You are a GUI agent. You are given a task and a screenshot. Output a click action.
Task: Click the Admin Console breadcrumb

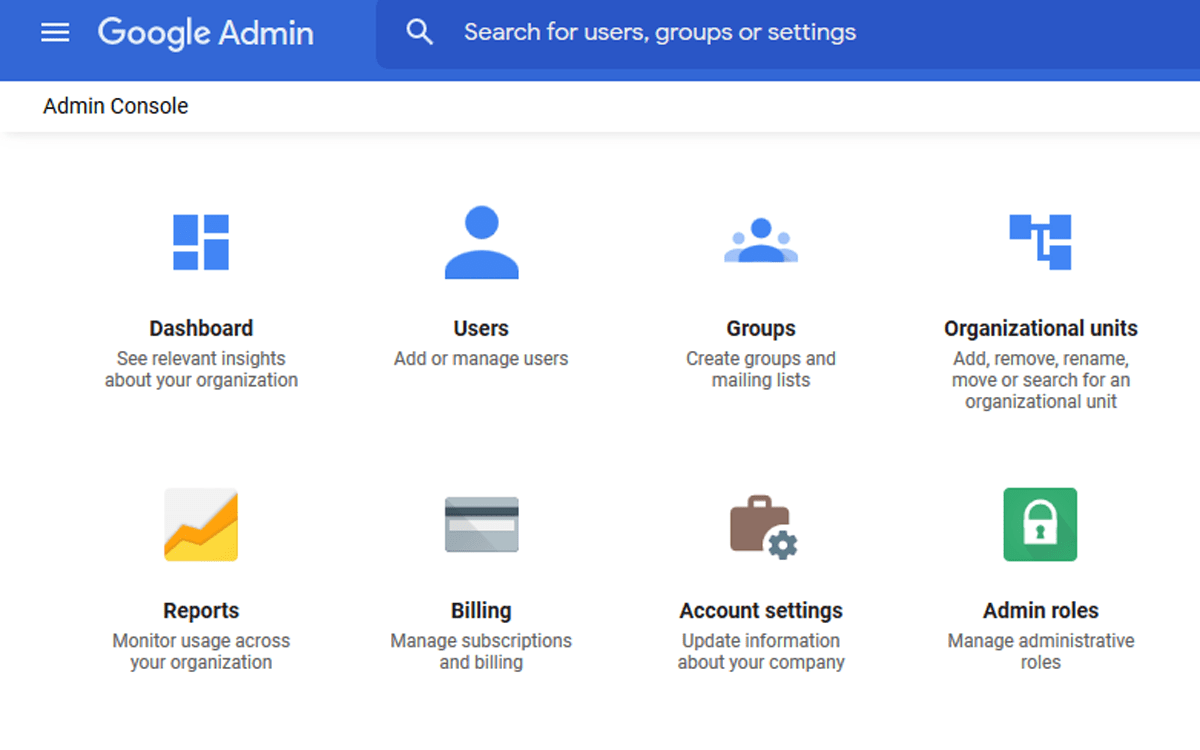116,106
